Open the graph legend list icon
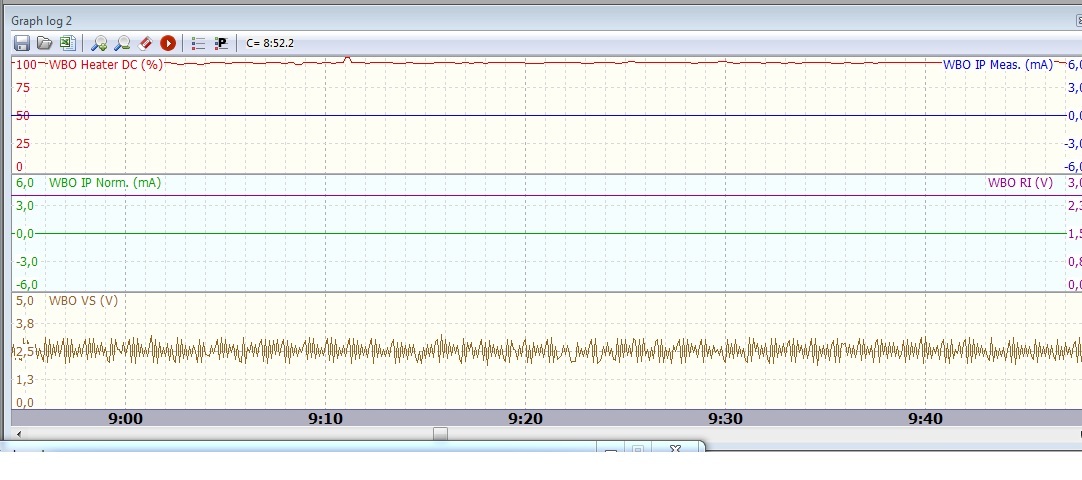The image size is (1082, 480). [198, 43]
